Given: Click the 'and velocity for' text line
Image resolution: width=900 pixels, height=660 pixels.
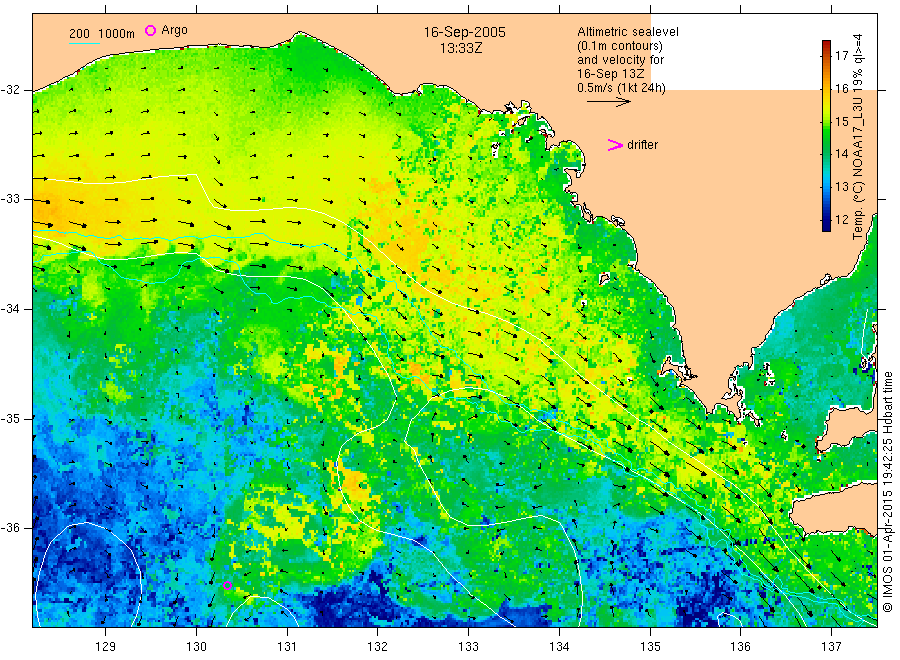Looking at the screenshot, I should (620, 60).
